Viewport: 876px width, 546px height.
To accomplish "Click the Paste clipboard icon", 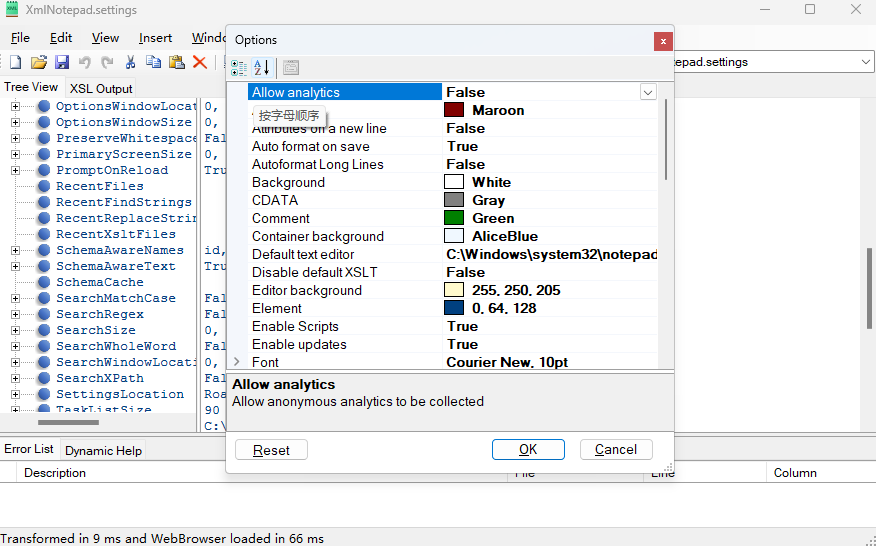I will pyautogui.click(x=177, y=62).
